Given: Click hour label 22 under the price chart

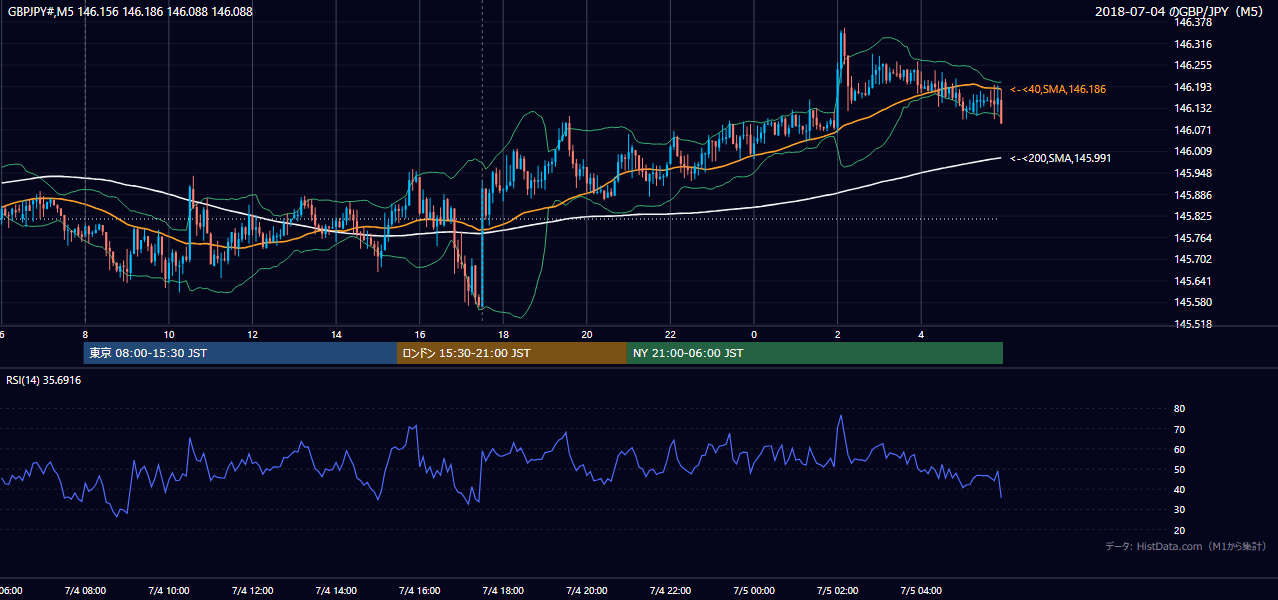Looking at the screenshot, I should pos(670,335).
